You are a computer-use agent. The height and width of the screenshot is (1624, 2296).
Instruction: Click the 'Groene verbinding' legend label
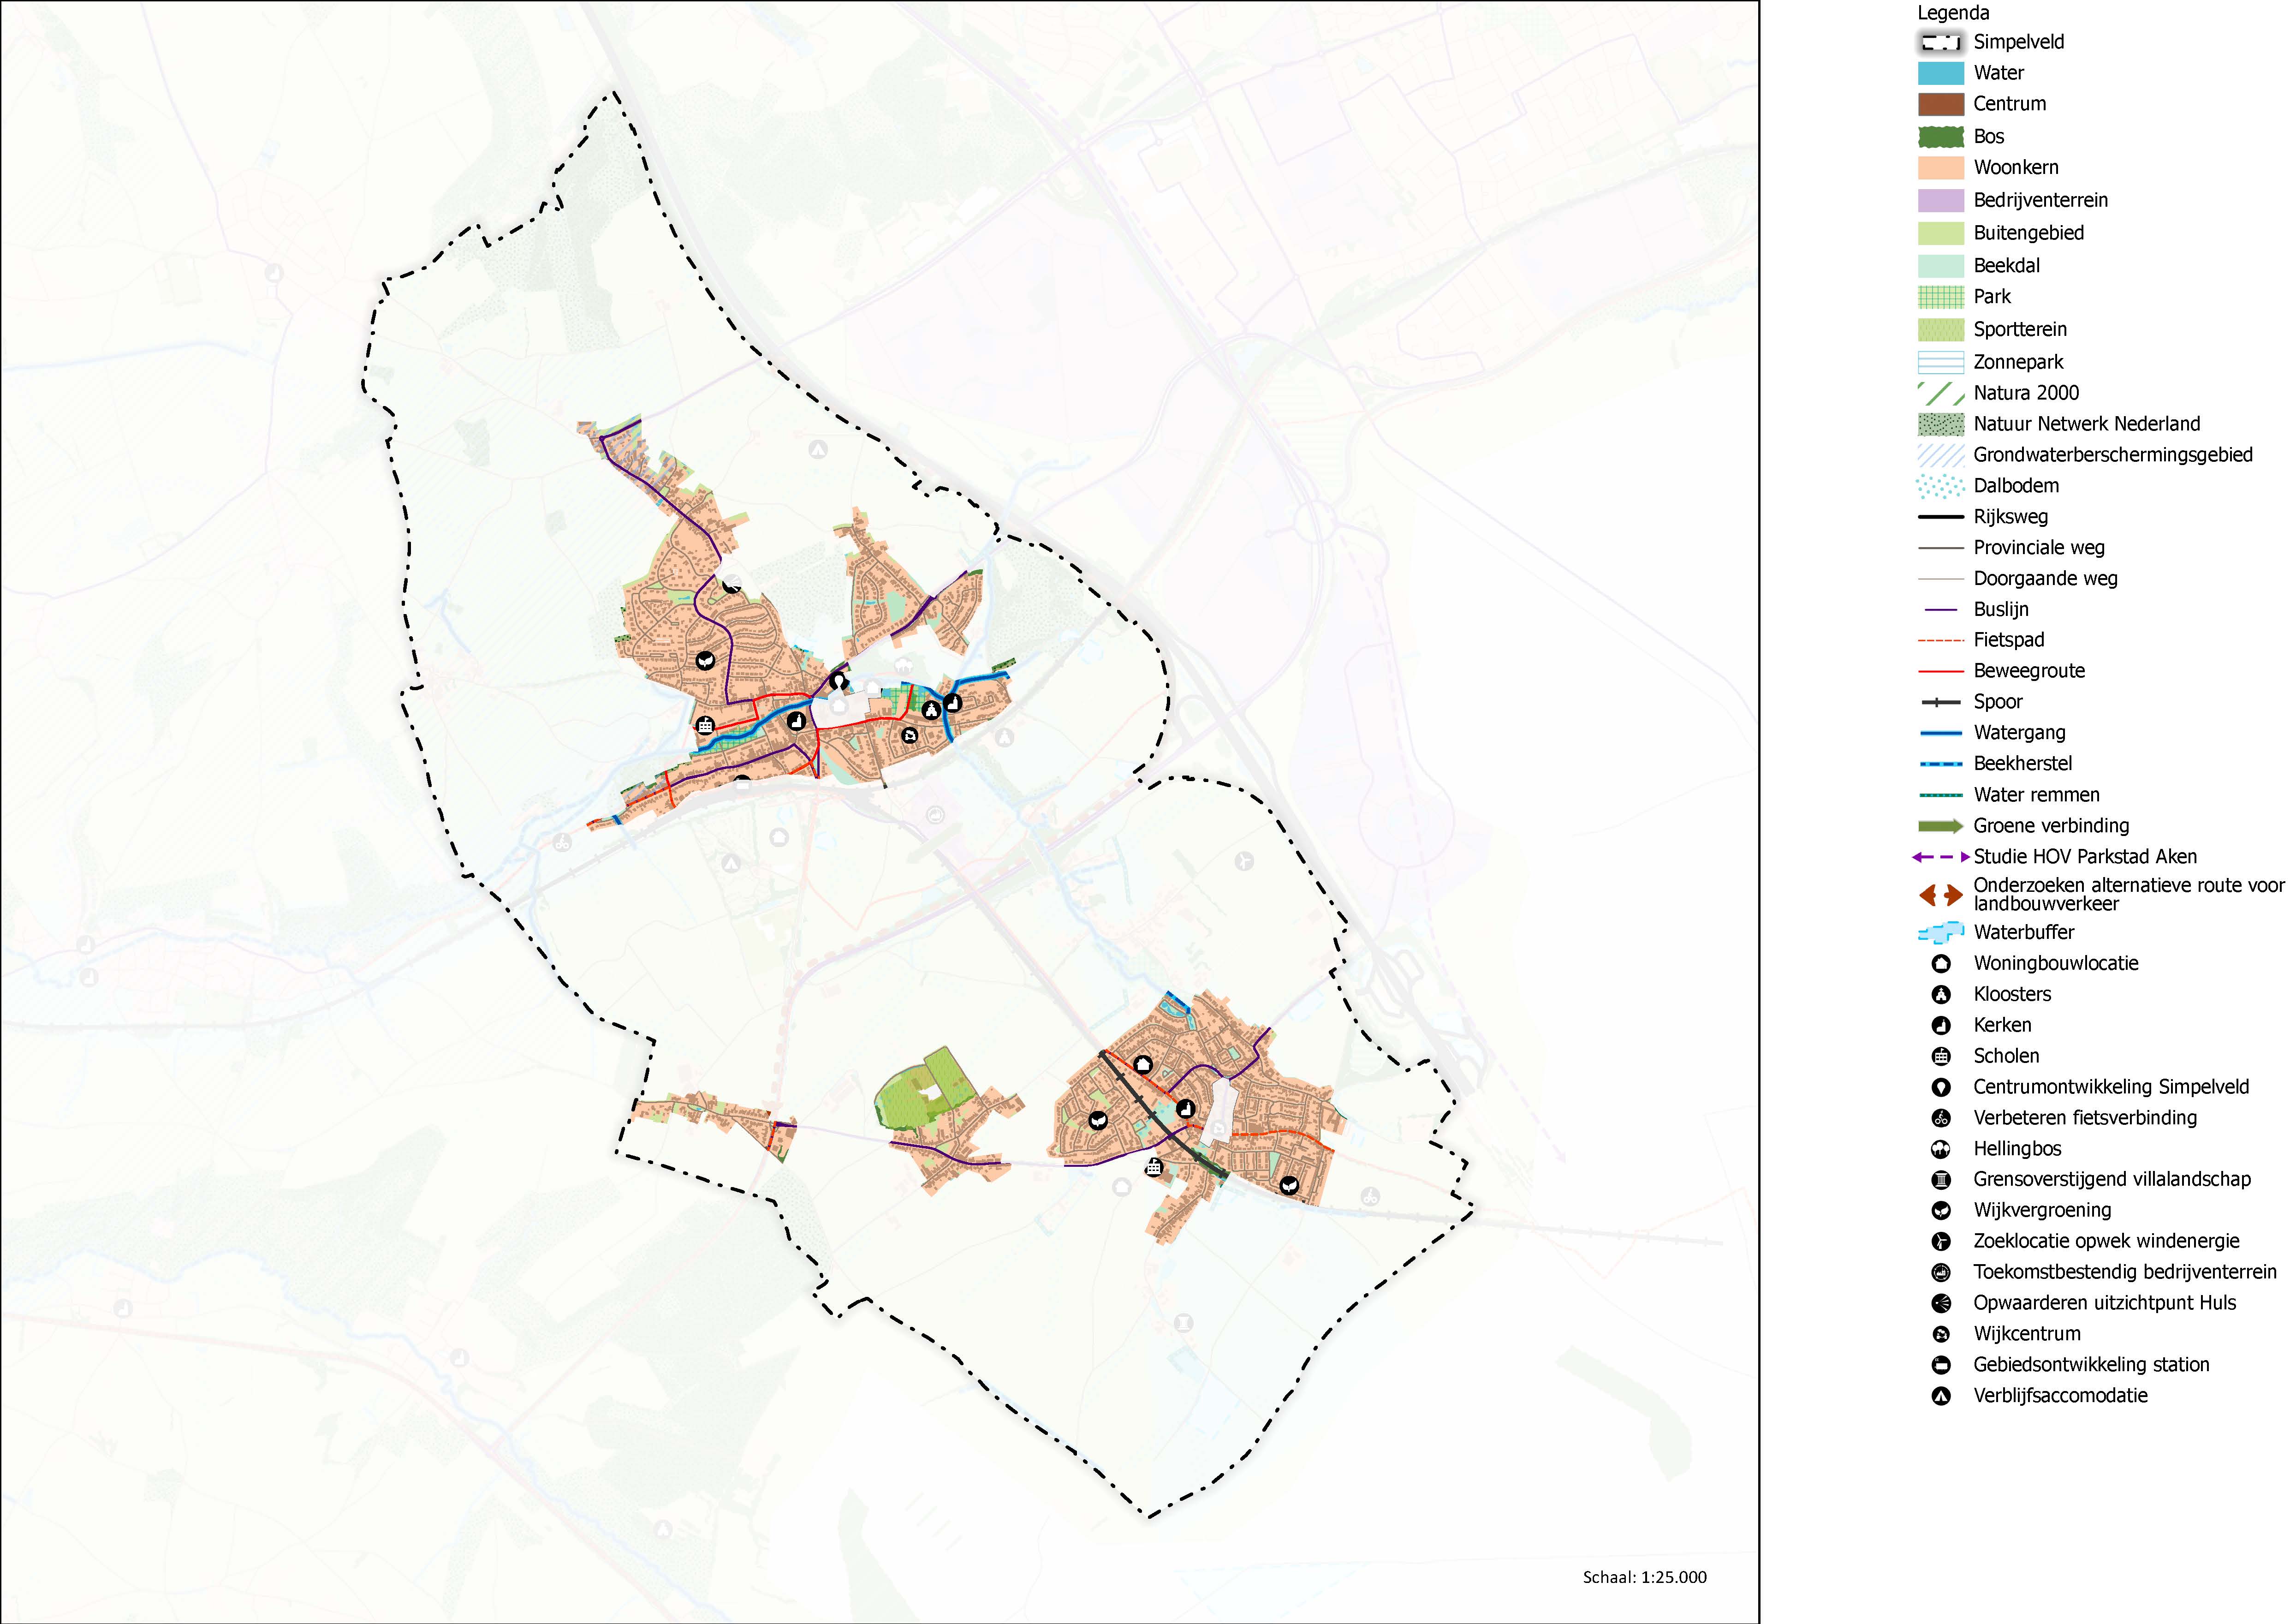[x=2051, y=826]
